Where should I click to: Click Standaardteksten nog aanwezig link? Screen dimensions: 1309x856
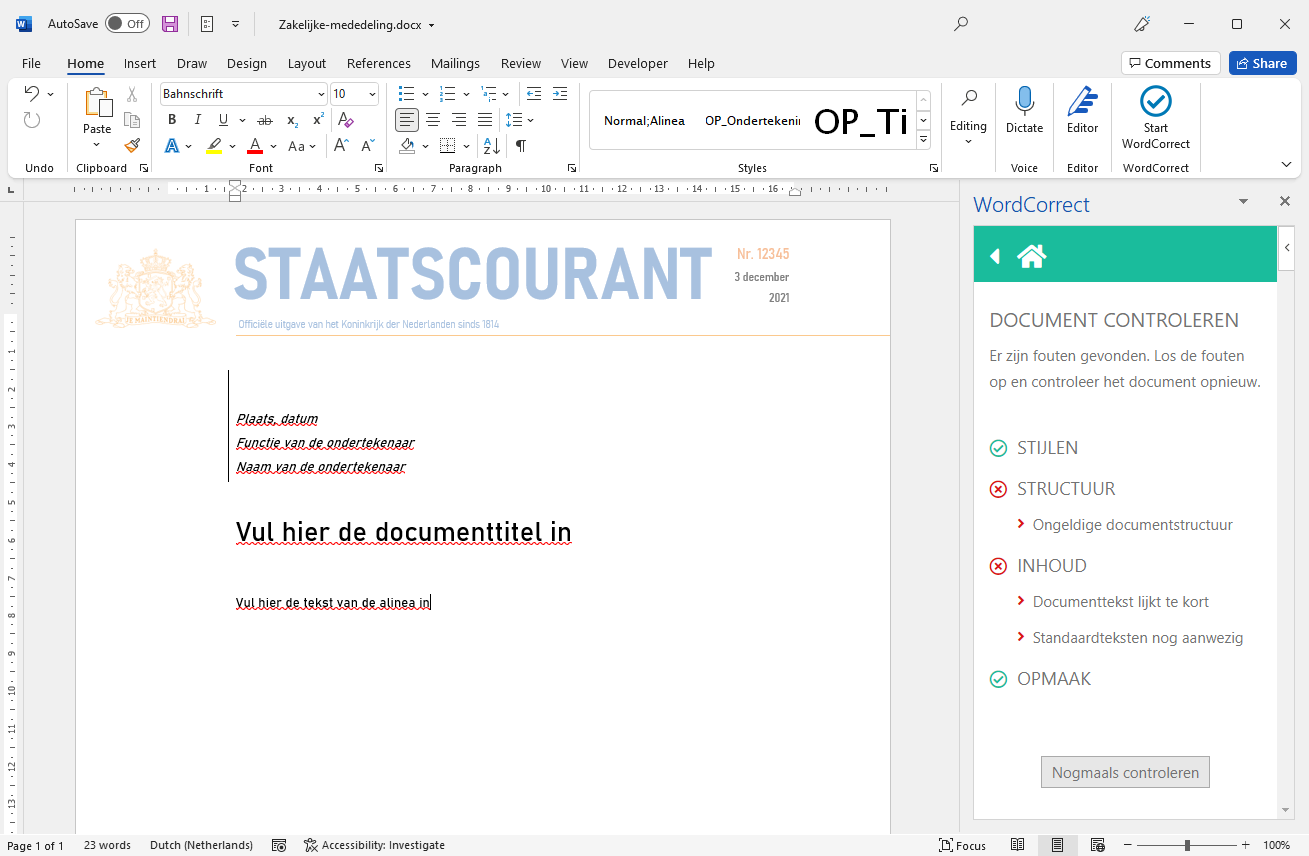1138,637
